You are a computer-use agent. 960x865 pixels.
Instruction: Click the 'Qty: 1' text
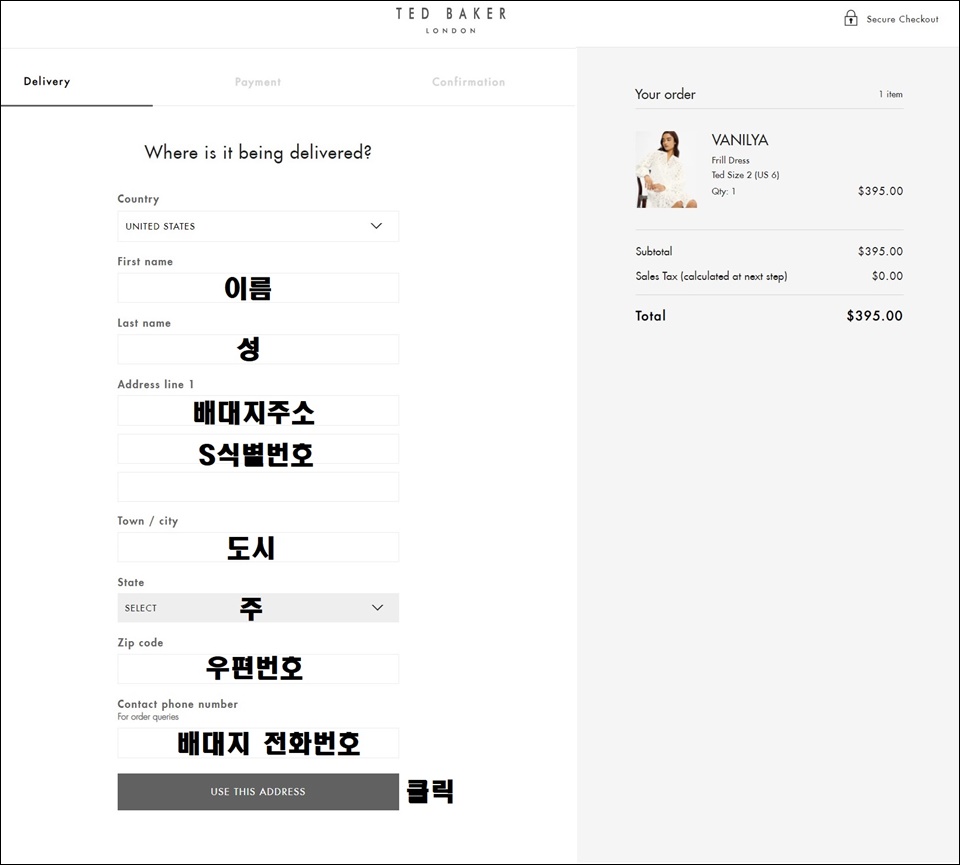pos(723,192)
